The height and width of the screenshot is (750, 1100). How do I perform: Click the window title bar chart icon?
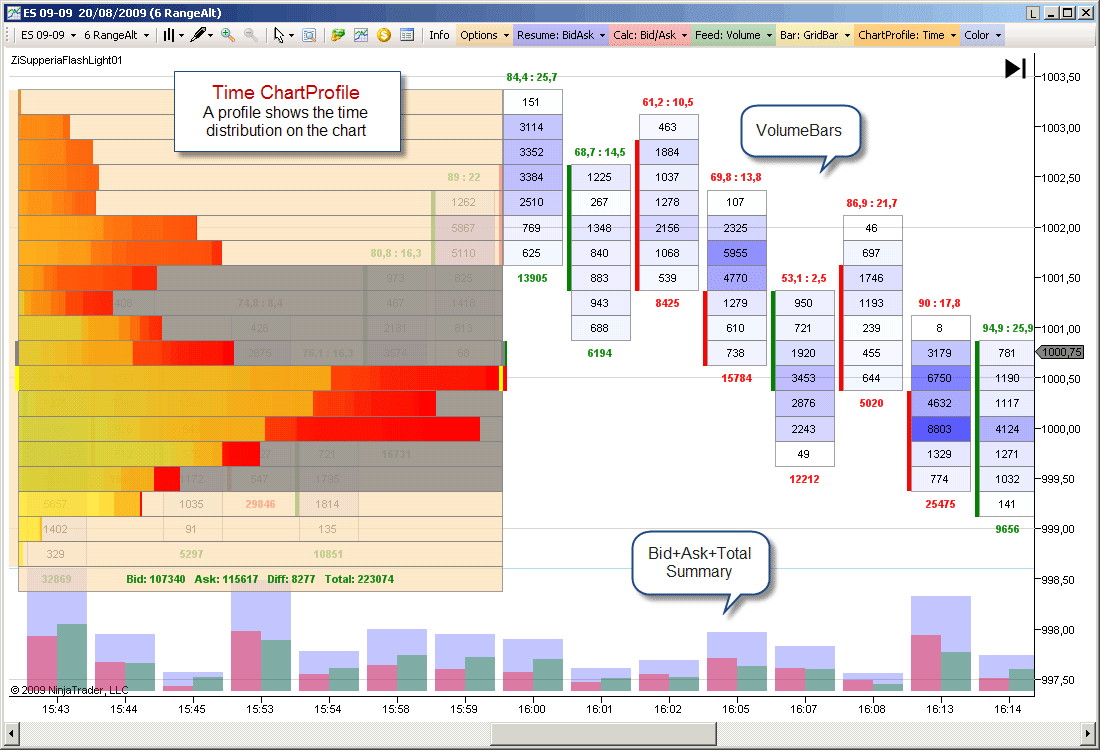(13, 13)
